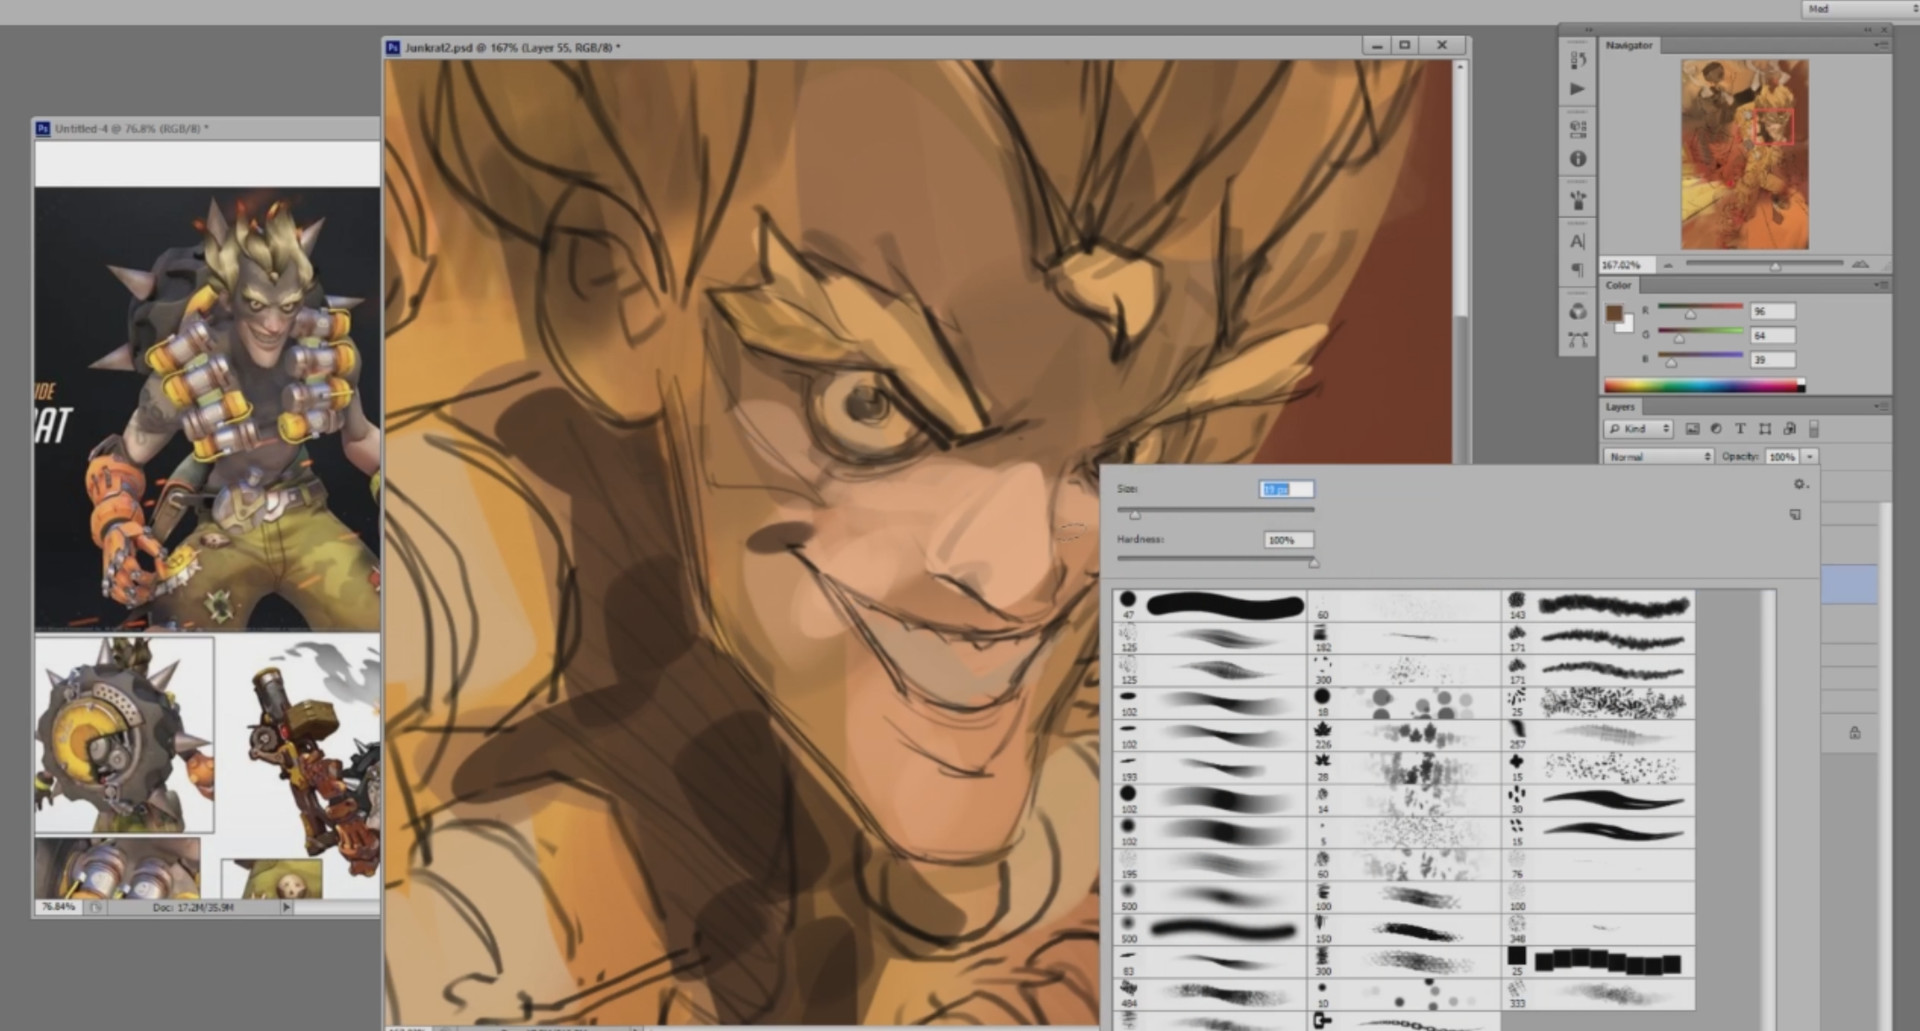Switch to the Layers tab

coord(1620,407)
